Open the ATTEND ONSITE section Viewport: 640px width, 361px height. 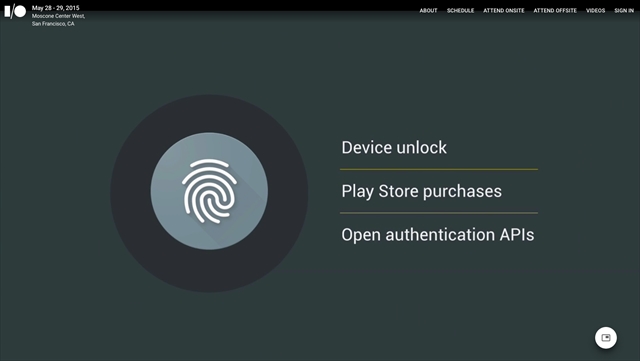[504, 11]
